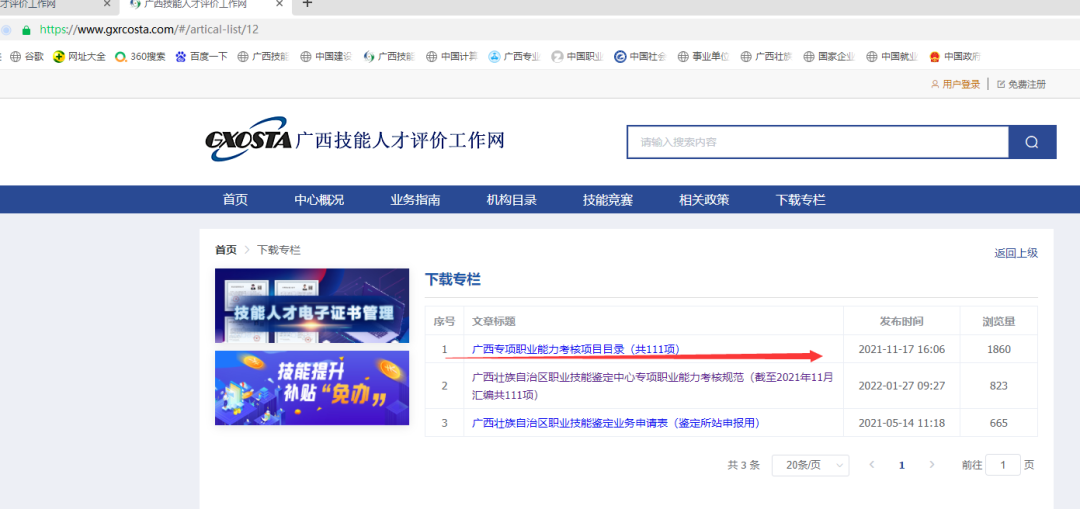Go to previous page arrow

tap(872, 465)
